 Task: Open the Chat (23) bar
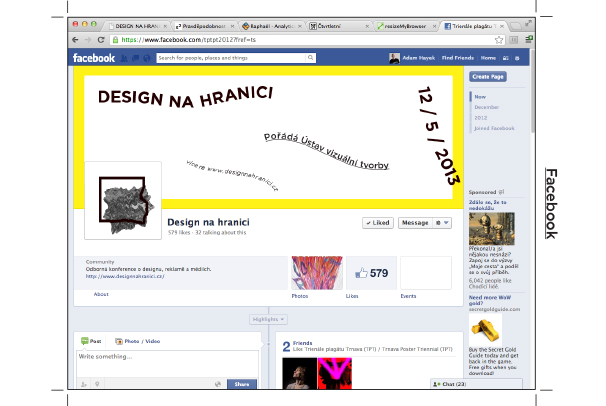point(449,384)
